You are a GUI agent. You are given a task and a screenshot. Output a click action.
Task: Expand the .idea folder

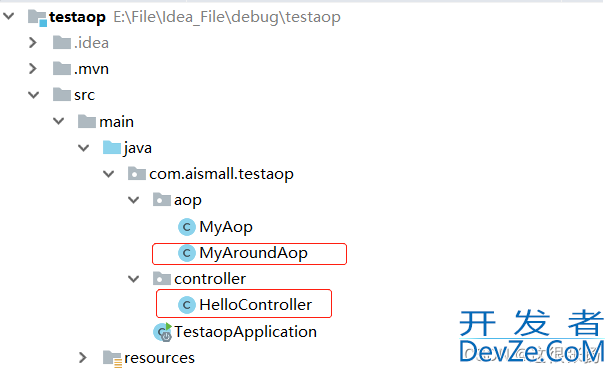click(x=33, y=42)
